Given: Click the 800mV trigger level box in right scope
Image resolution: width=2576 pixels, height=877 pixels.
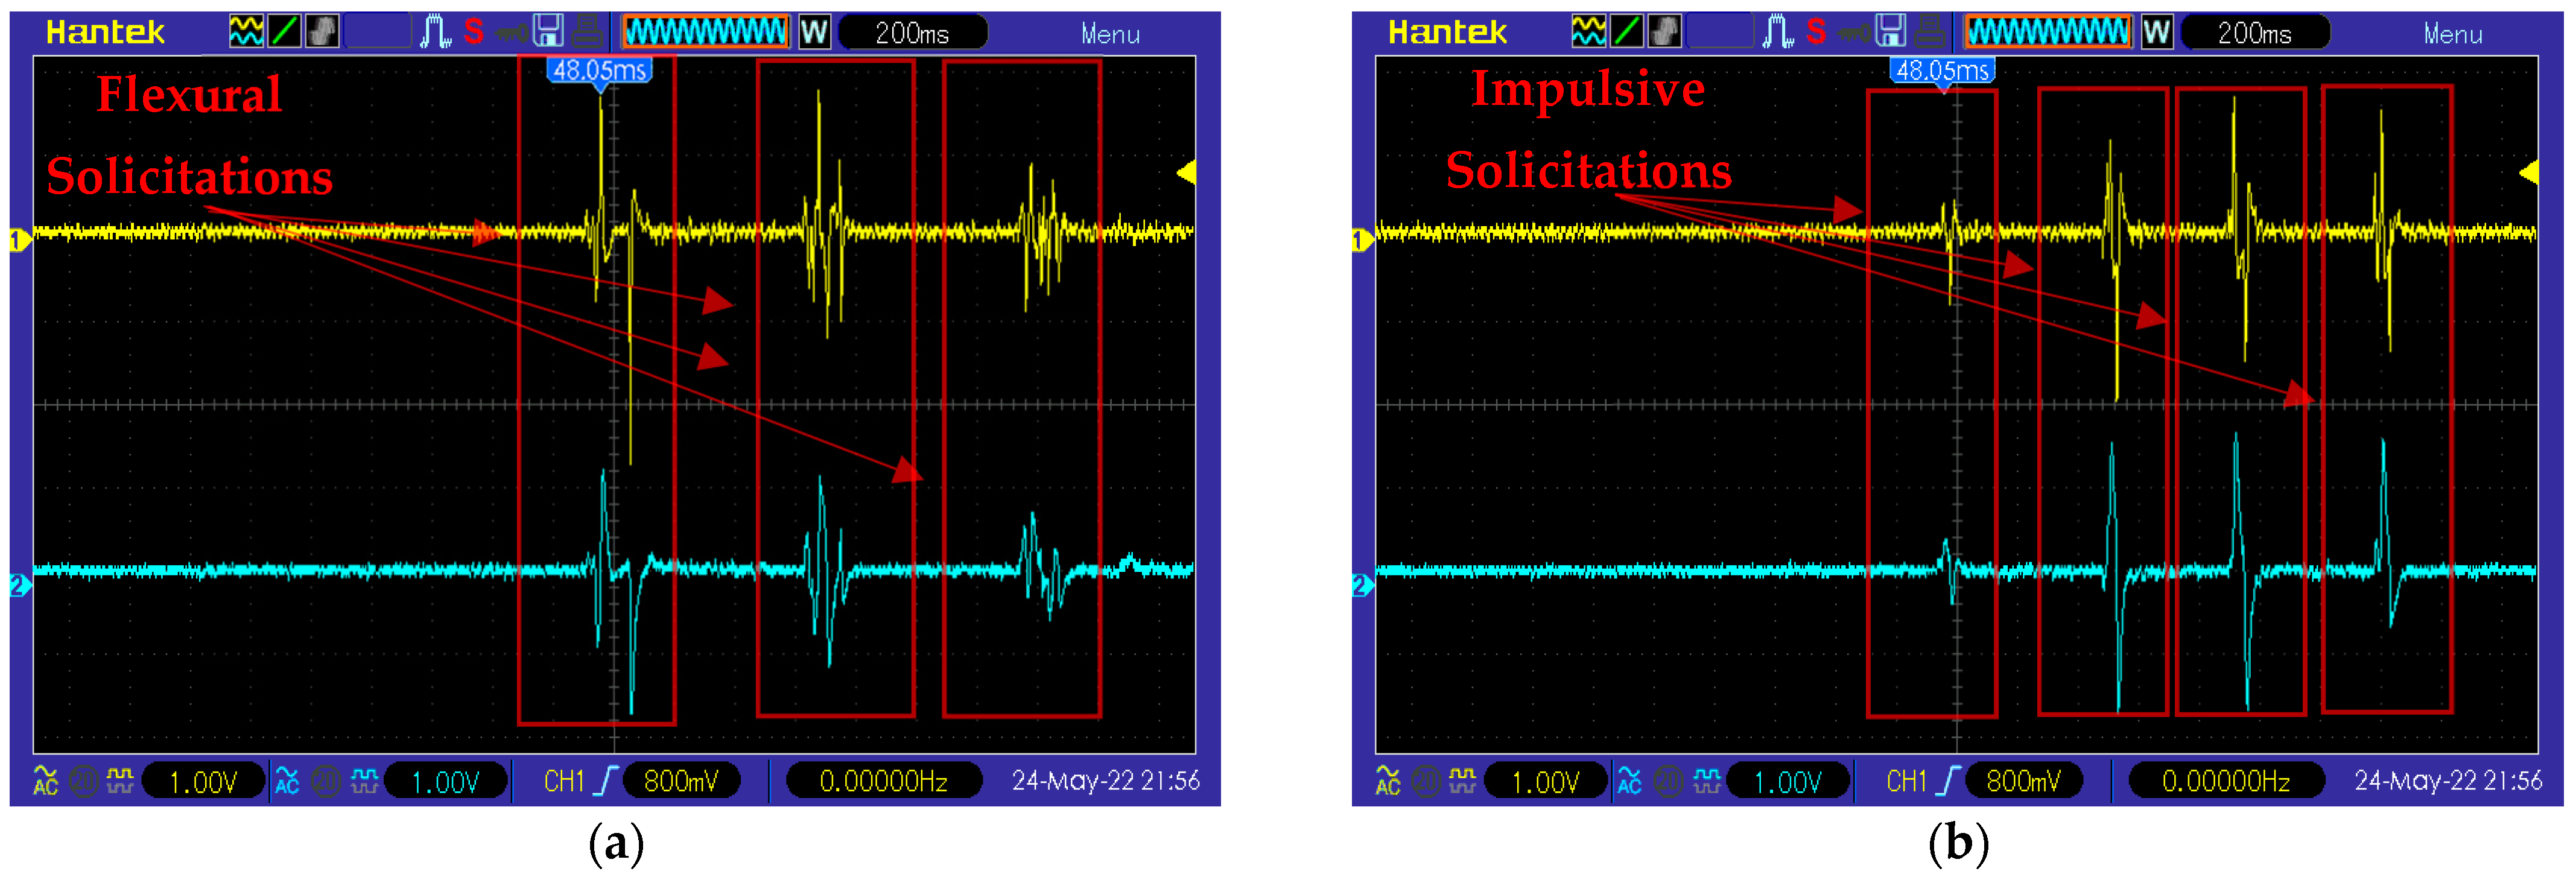Looking at the screenshot, I should pos(2023,781).
